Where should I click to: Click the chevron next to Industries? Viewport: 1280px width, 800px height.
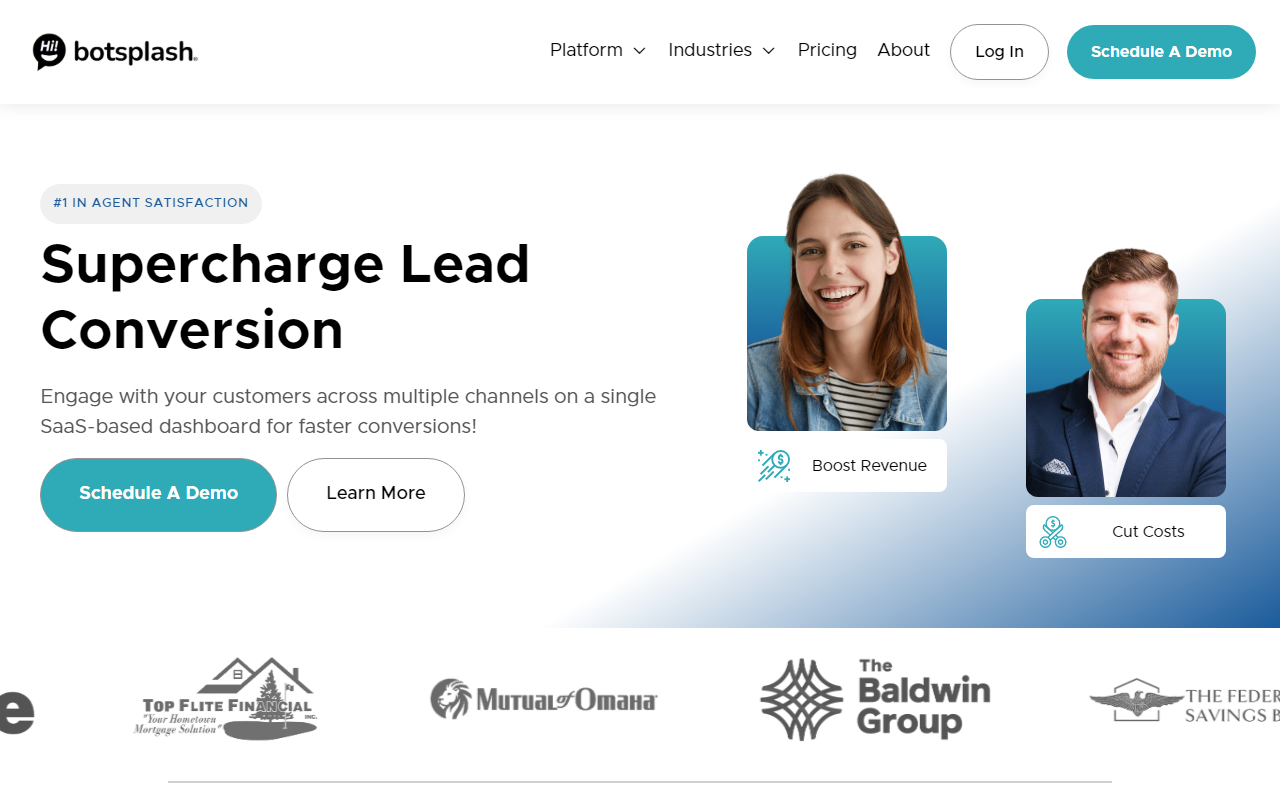pyautogui.click(x=768, y=51)
